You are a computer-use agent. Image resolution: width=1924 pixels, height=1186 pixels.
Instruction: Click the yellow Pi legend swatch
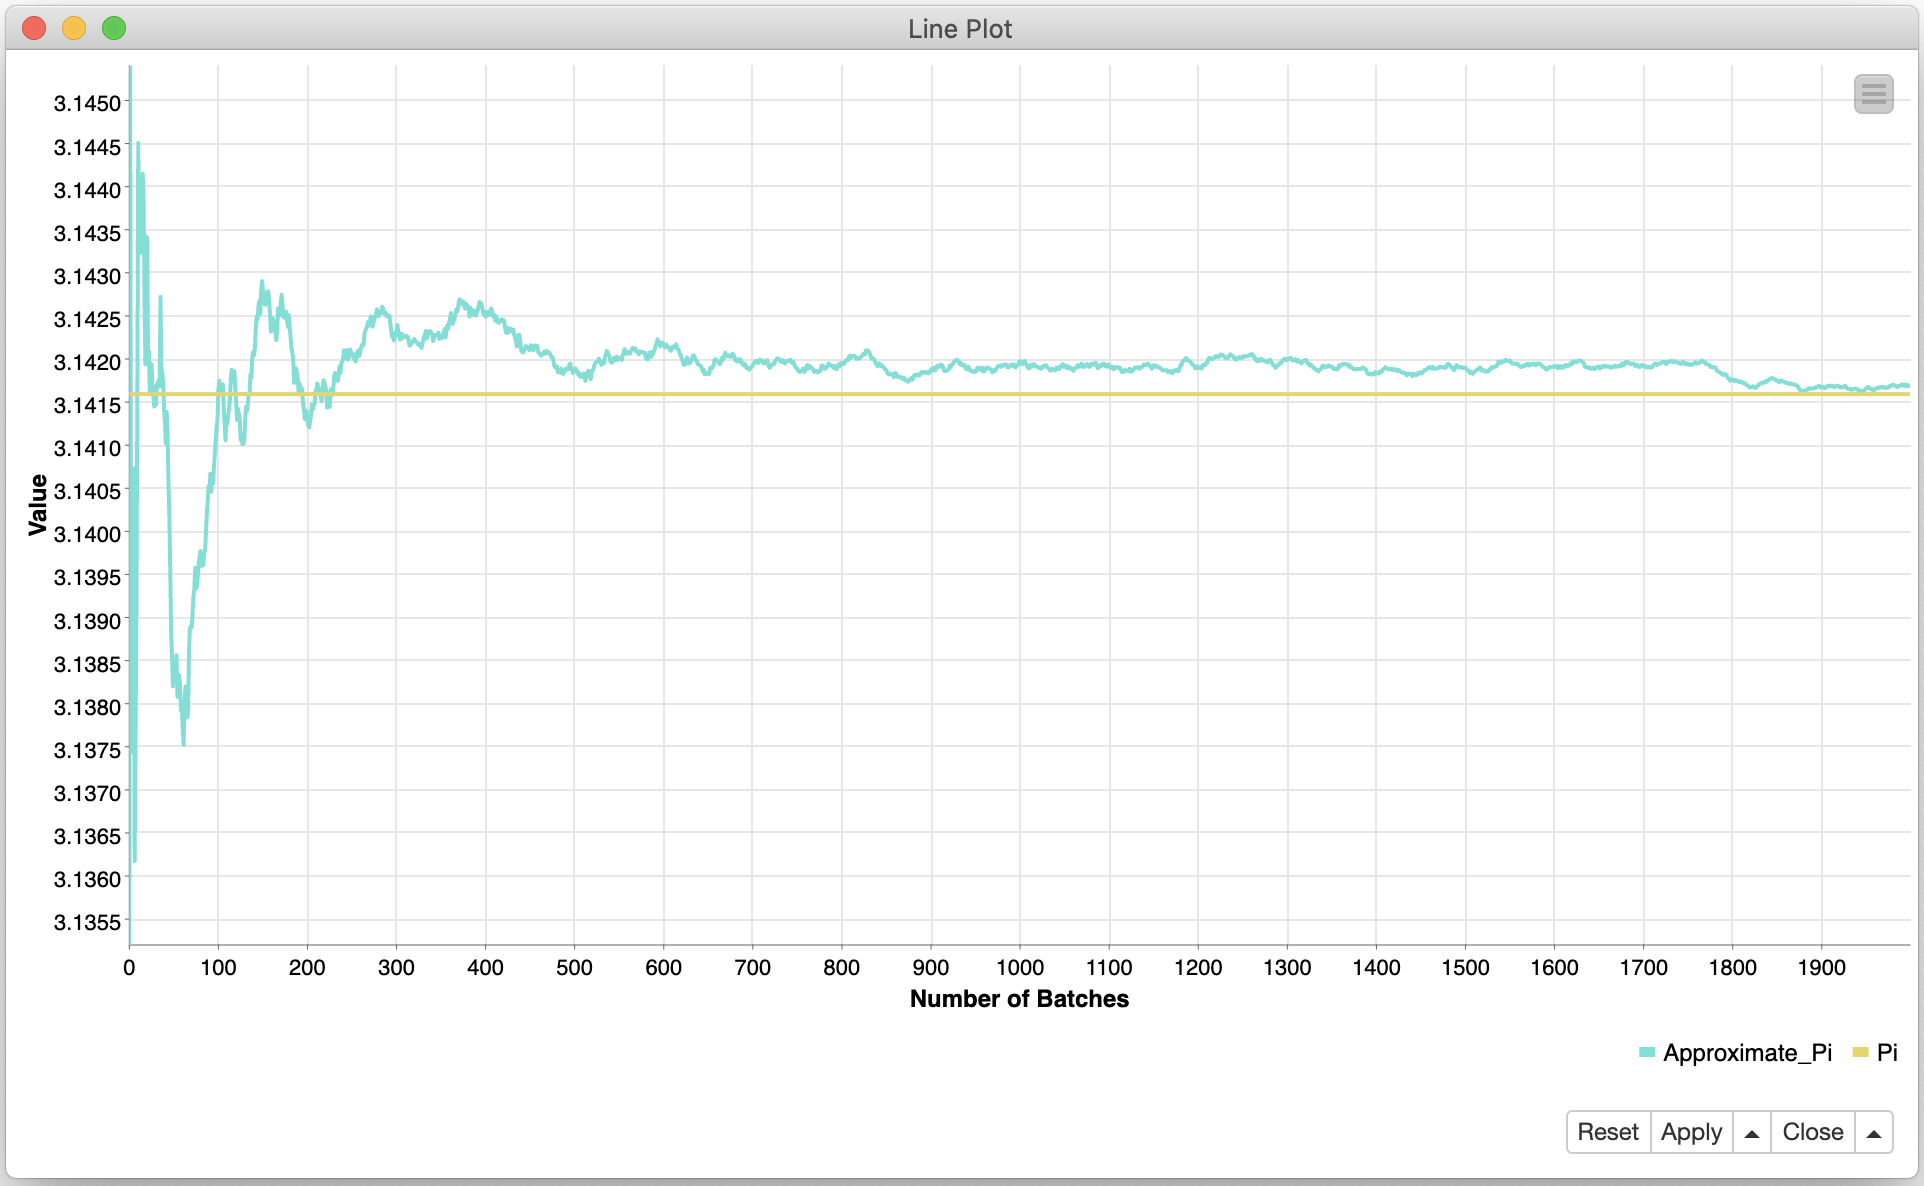(1861, 1053)
